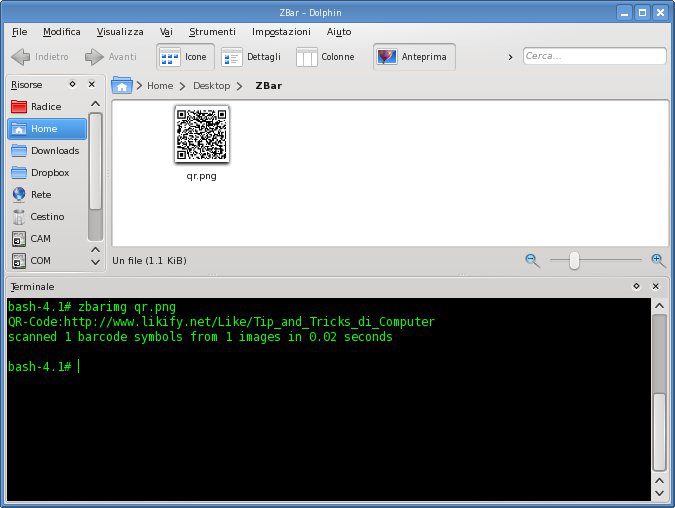Close the Dolphin window
The width and height of the screenshot is (675, 508).
point(660,12)
